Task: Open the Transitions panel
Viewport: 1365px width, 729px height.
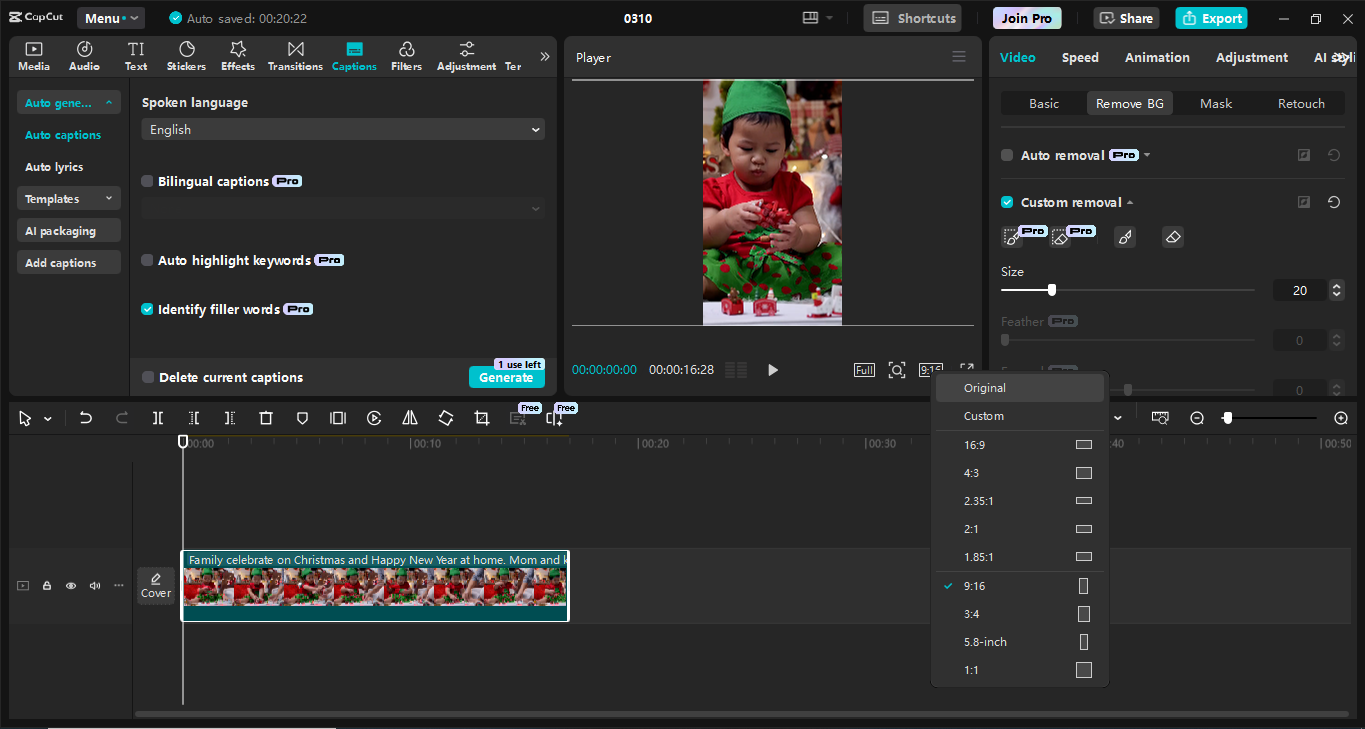Action: click(295, 55)
